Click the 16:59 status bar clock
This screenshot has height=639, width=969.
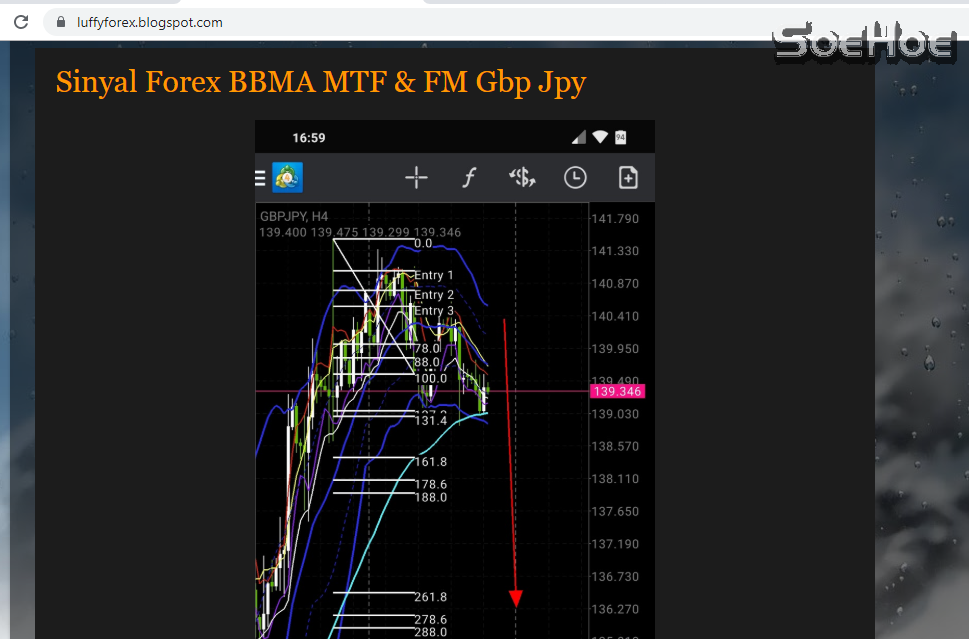309,136
